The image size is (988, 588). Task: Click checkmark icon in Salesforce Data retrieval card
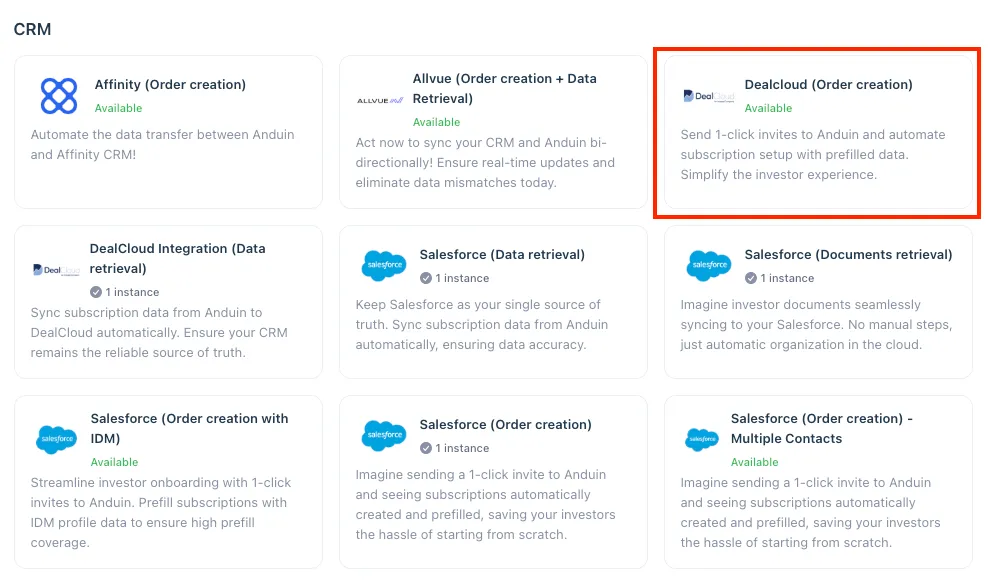[426, 278]
